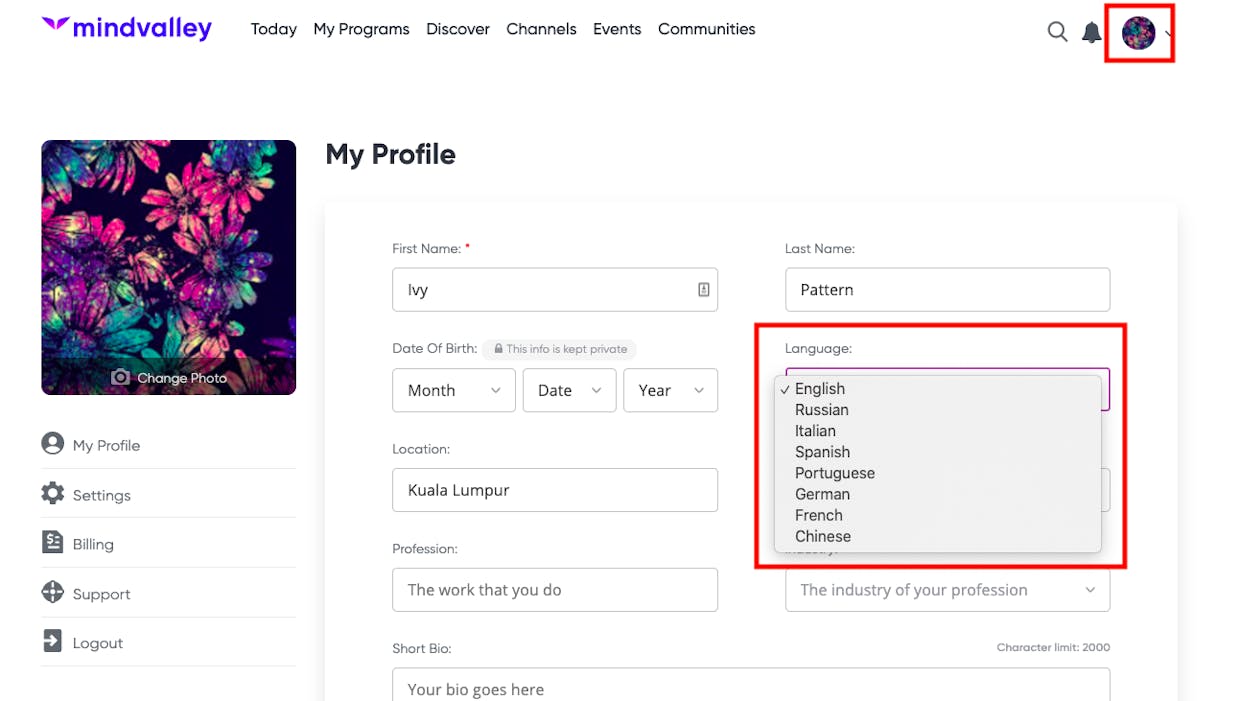Click the Location field with Kuala Lumpur
This screenshot has width=1240, height=701.
point(555,490)
